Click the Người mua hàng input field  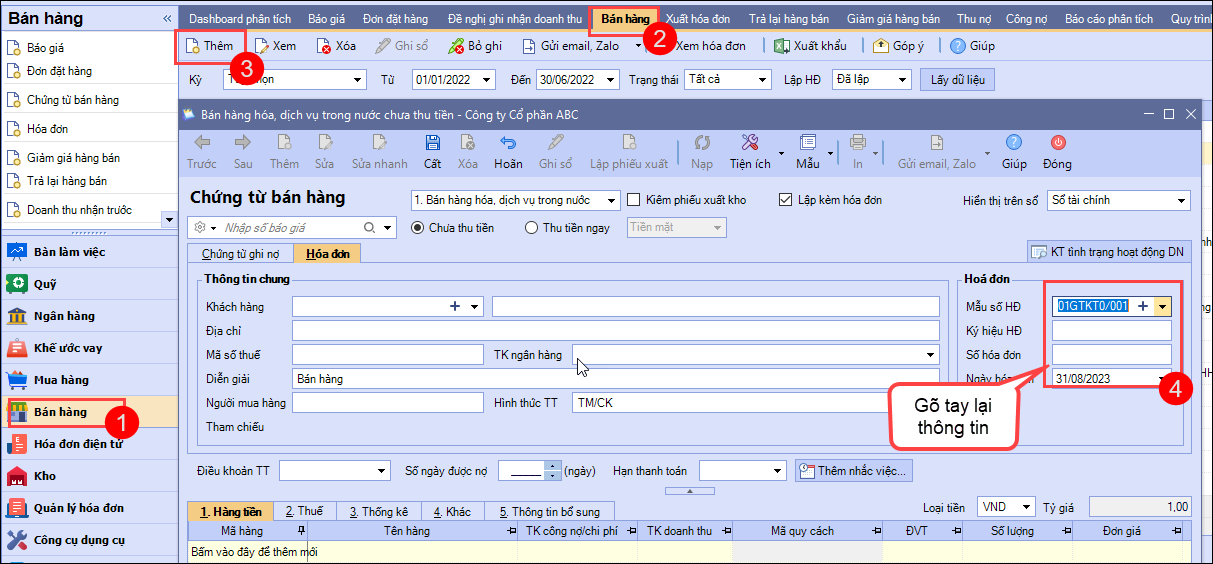pos(388,403)
